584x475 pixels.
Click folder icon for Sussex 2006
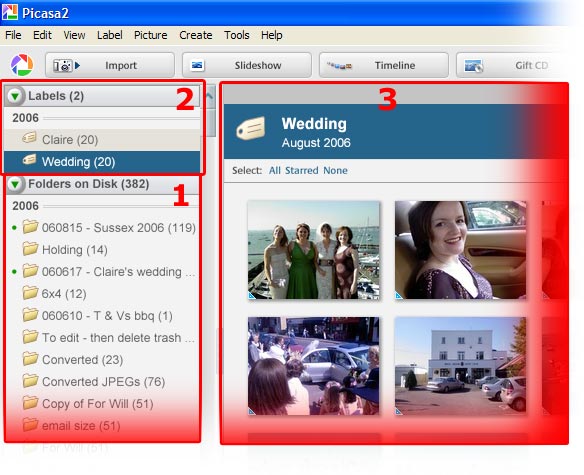[30, 226]
